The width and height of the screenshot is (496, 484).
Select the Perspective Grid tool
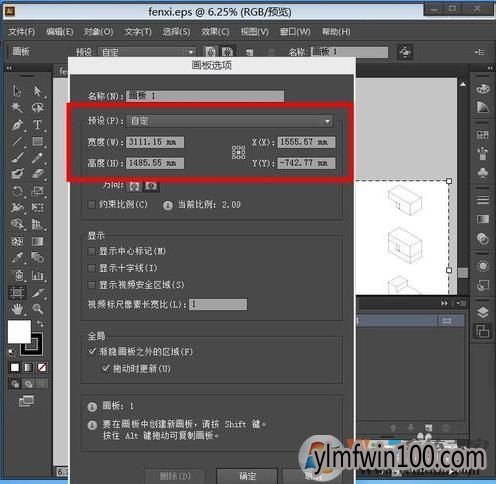[37, 224]
